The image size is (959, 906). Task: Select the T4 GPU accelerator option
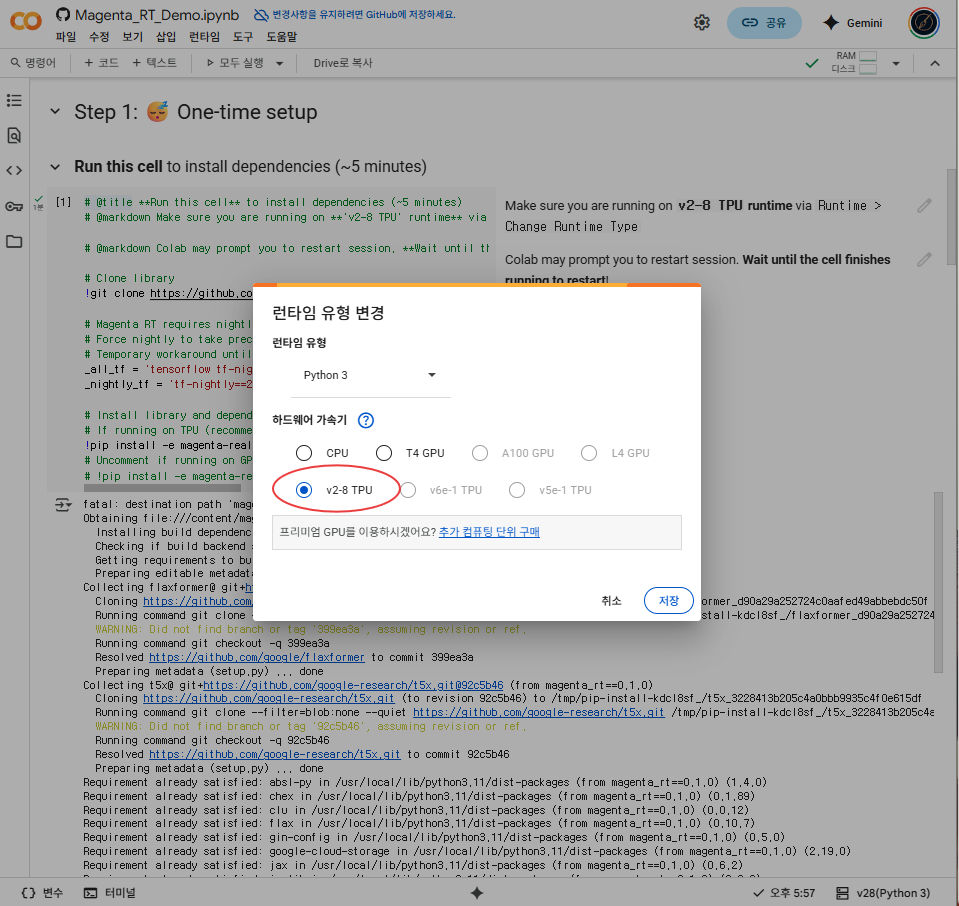tap(384, 453)
